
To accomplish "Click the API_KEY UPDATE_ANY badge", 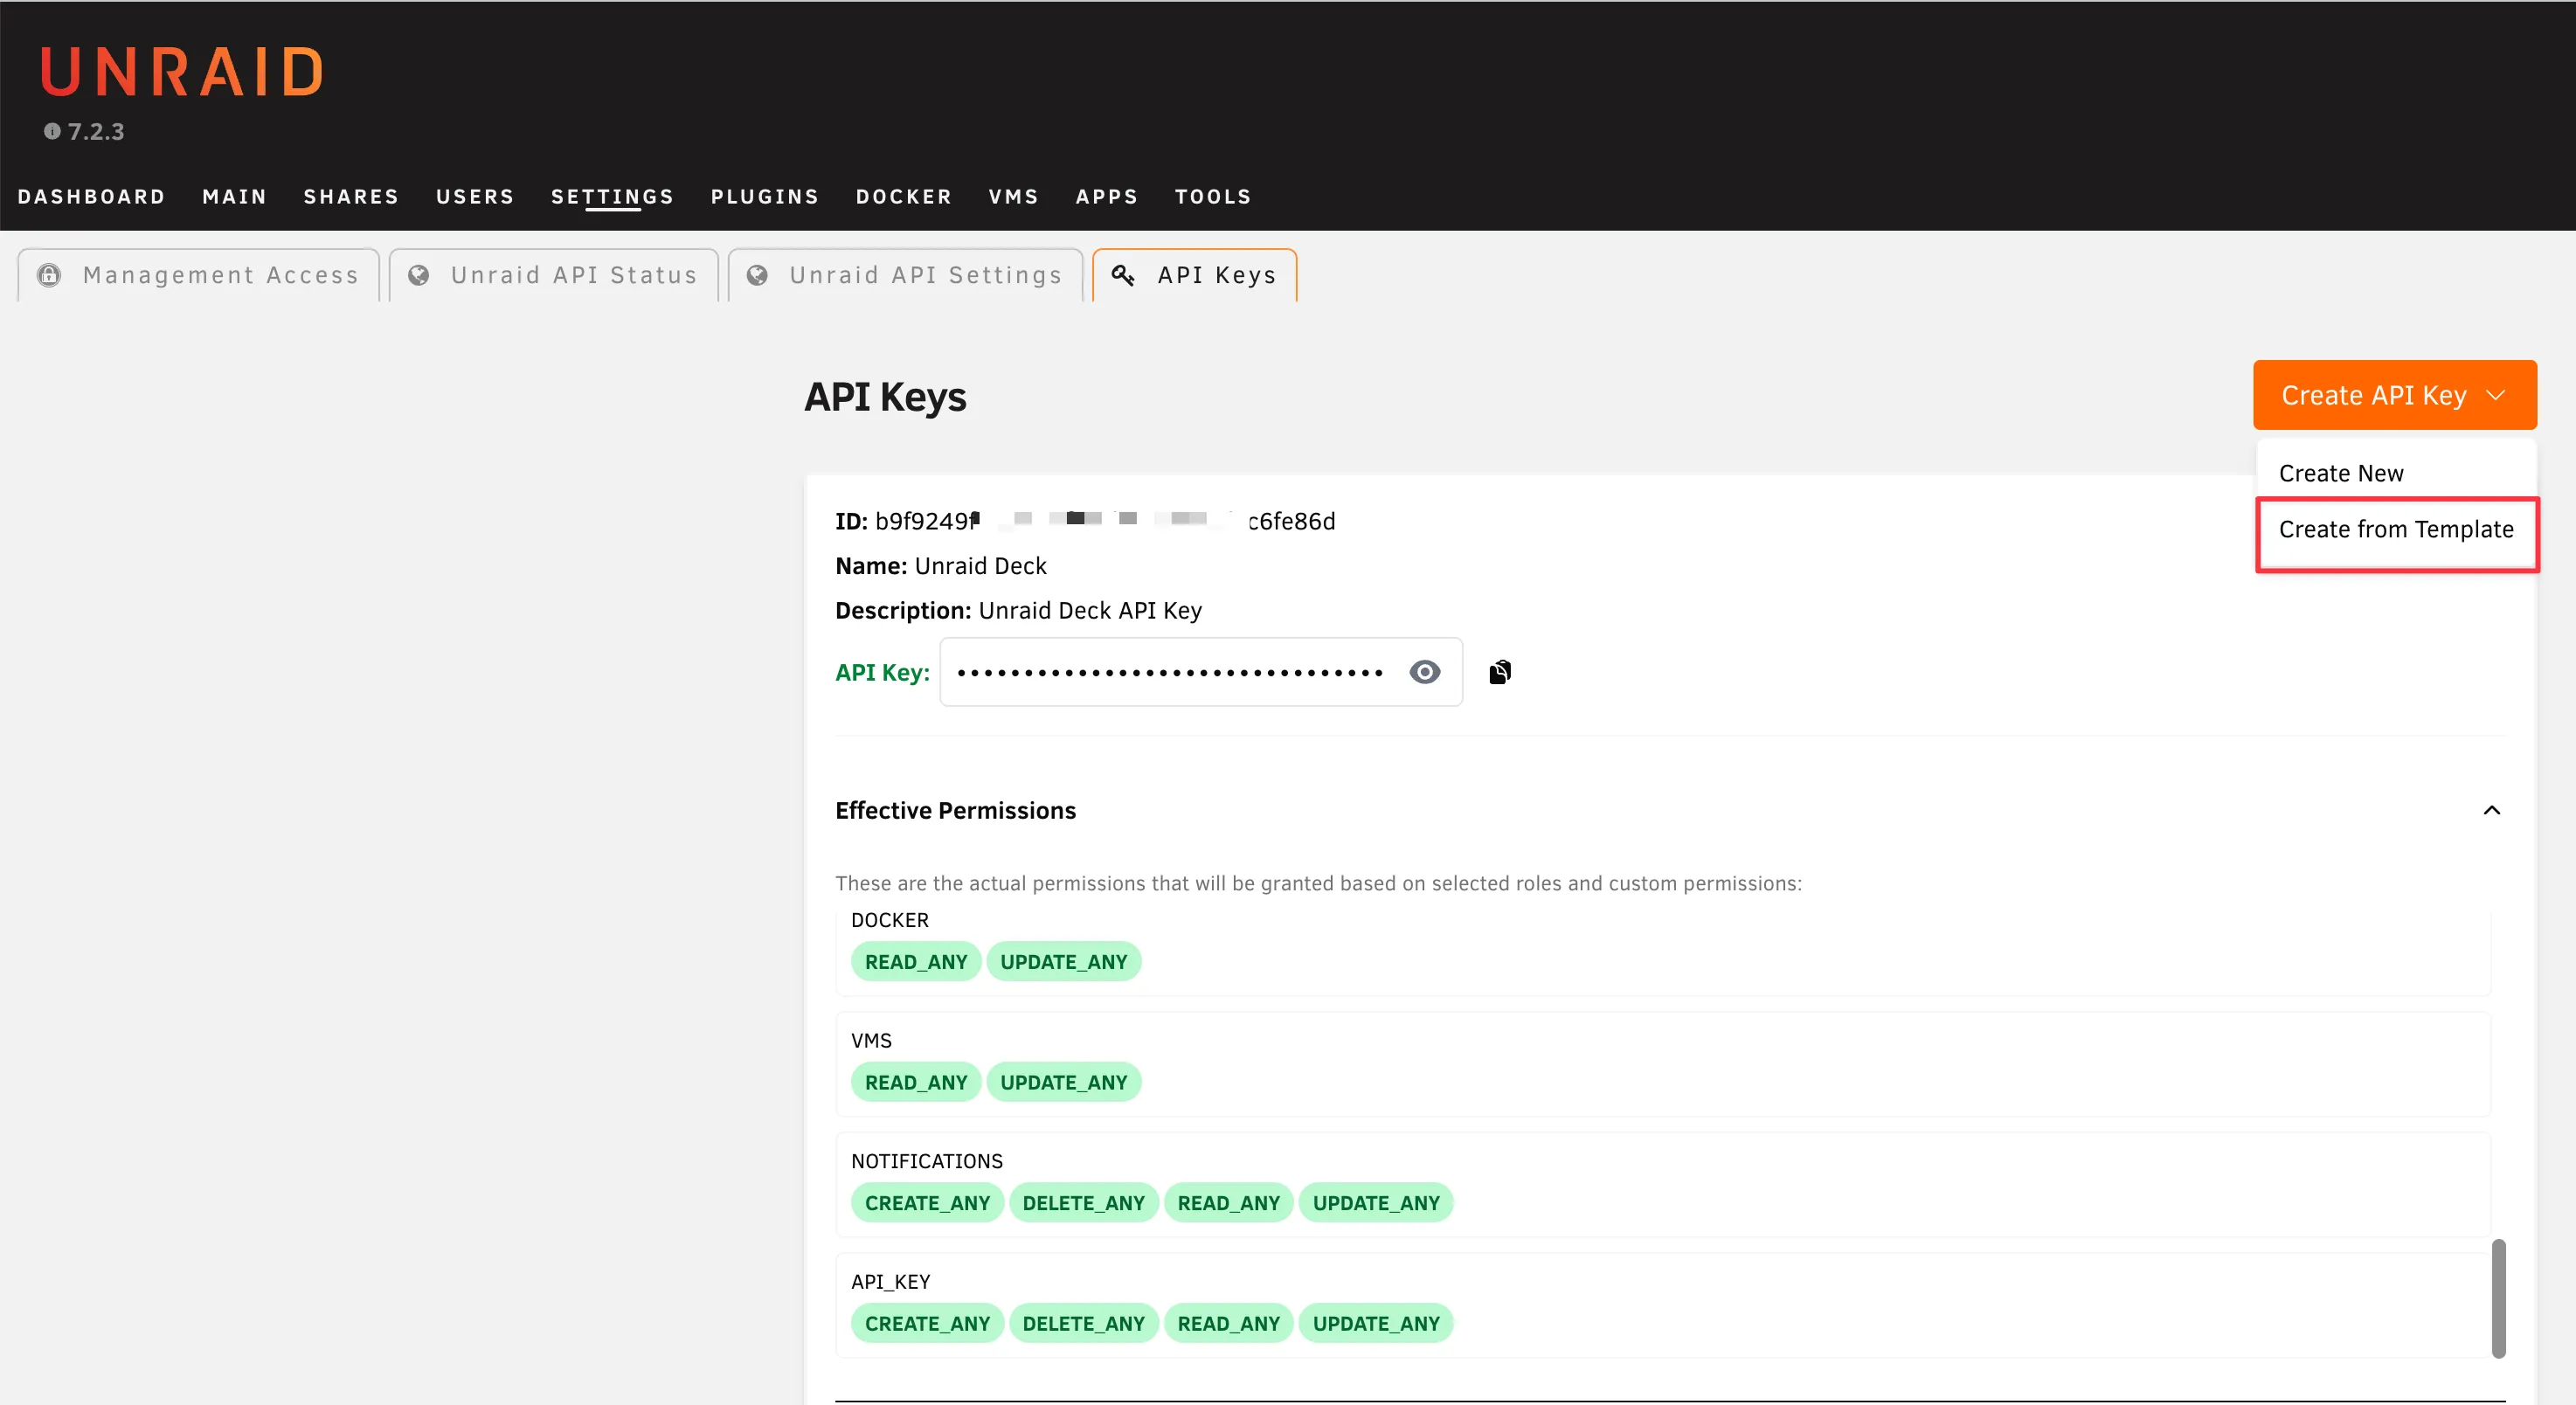I will (1376, 1324).
